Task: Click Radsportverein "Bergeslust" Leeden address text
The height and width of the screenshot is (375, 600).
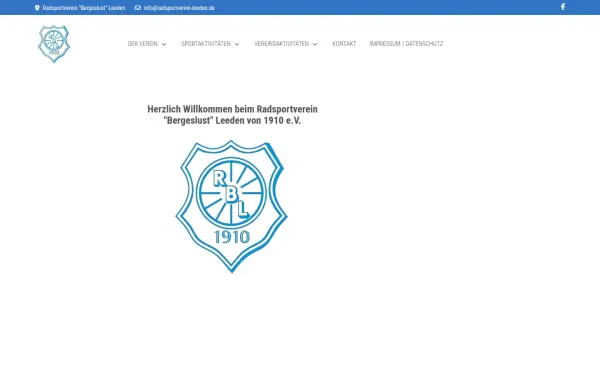Action: tap(84, 8)
